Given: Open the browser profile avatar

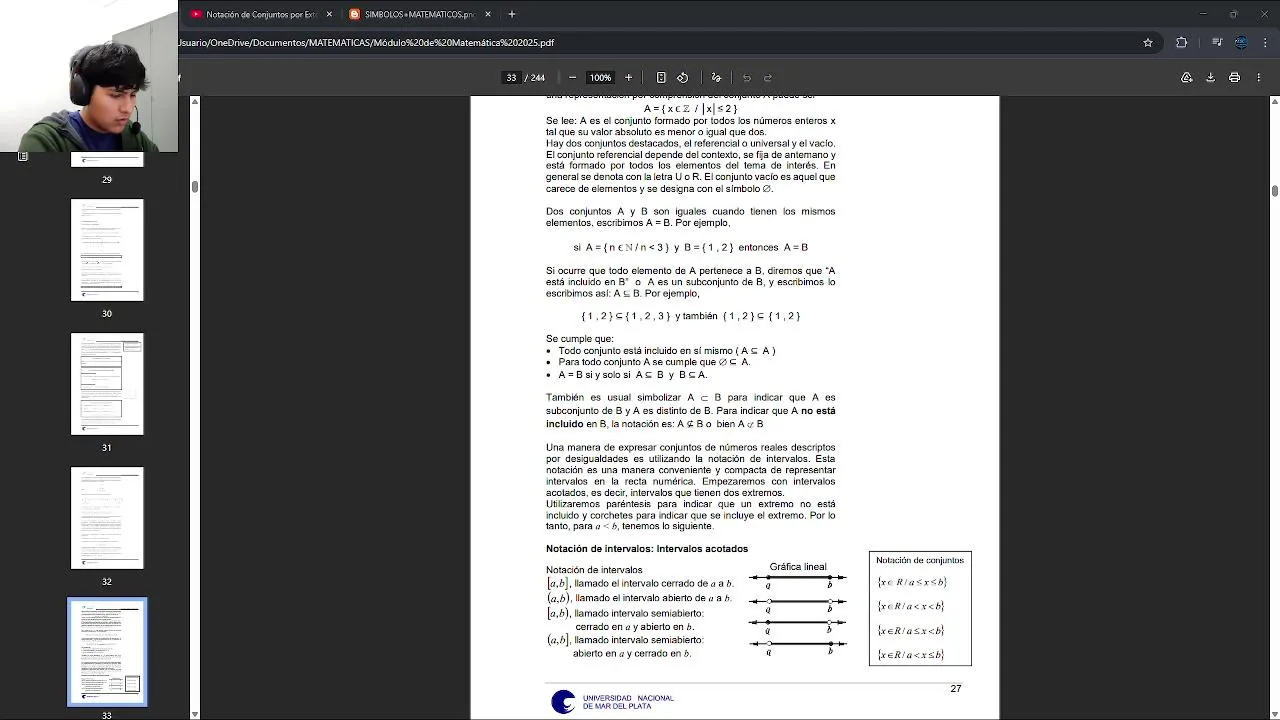Looking at the screenshot, I should coord(1241,42).
